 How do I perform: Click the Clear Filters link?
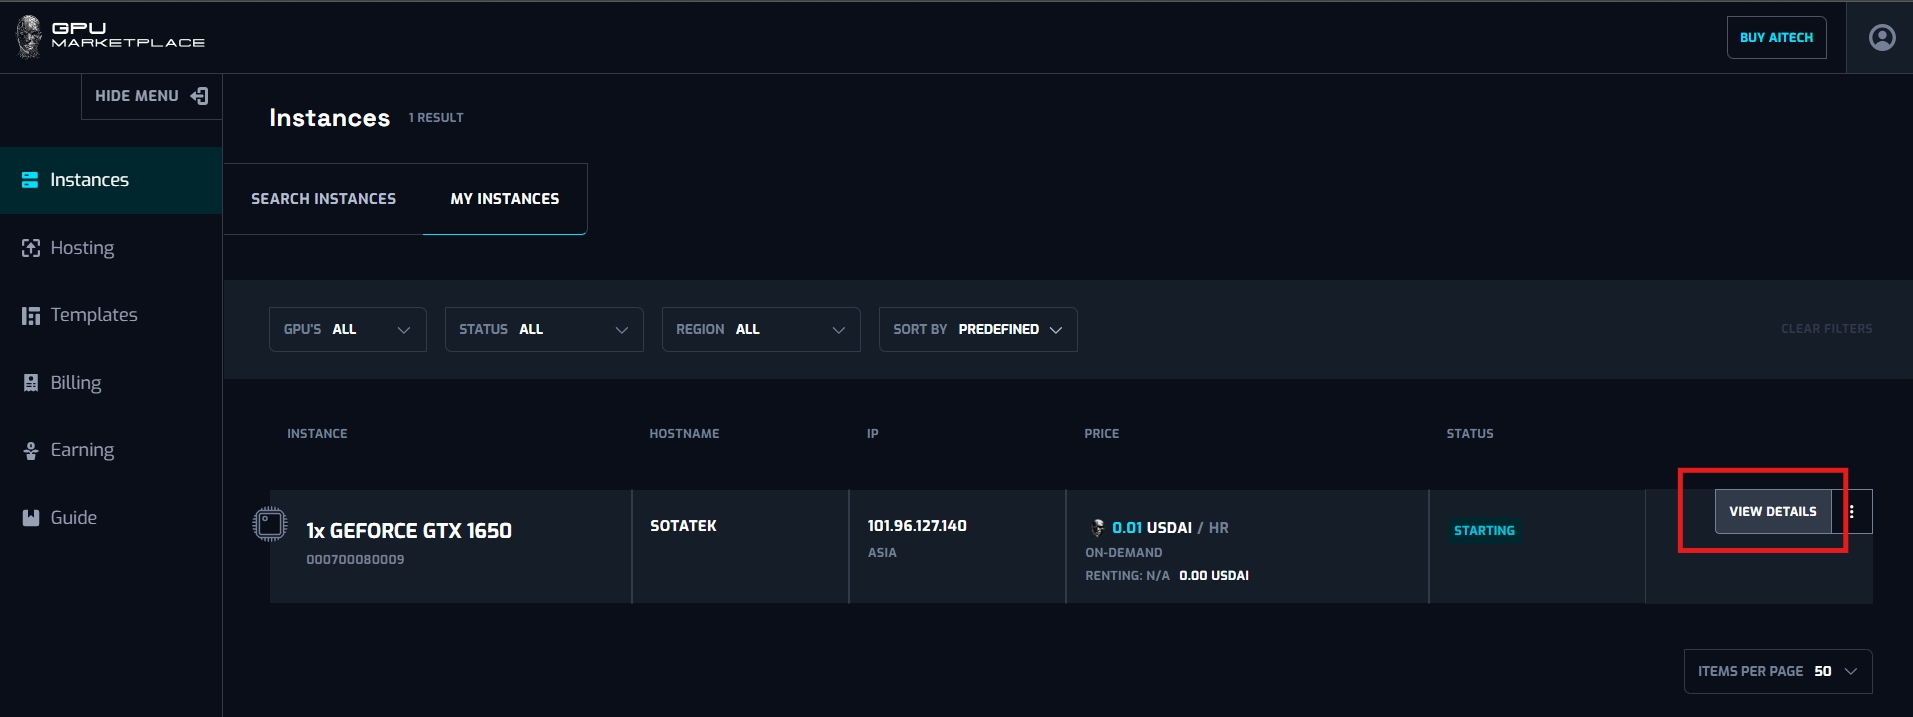(1826, 329)
